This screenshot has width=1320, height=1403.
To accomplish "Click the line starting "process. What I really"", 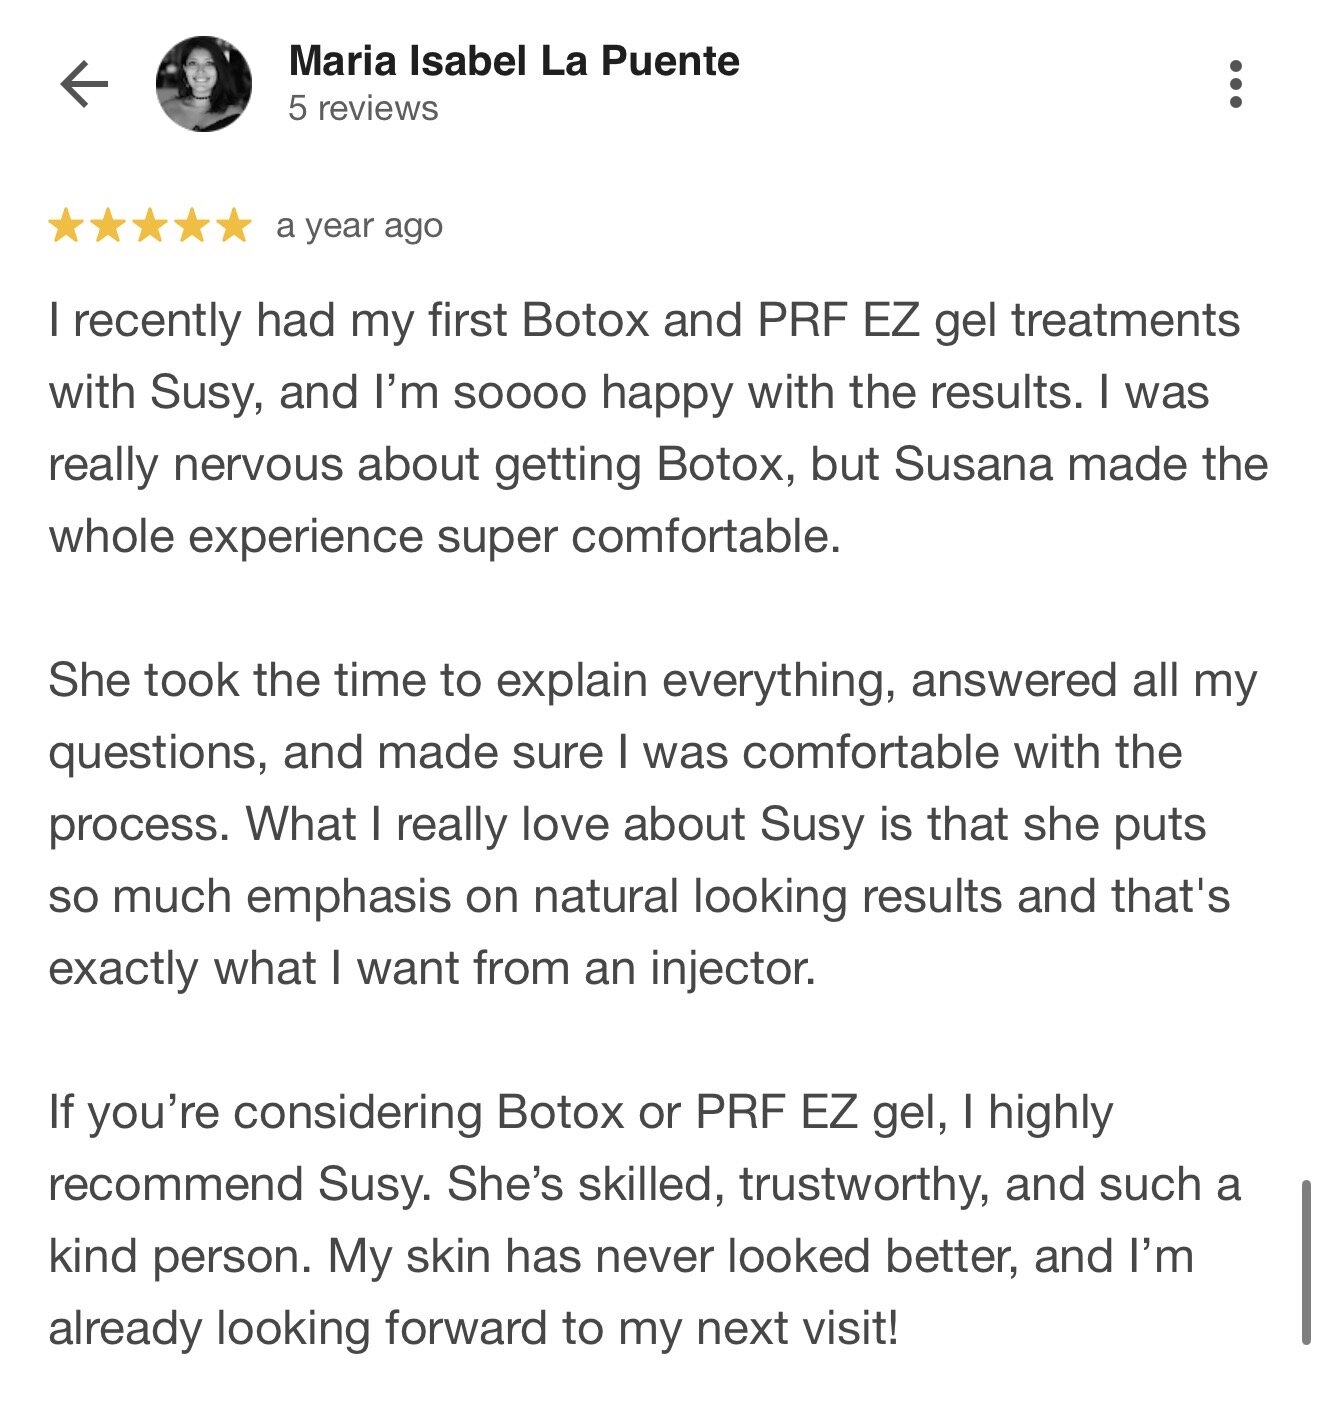I will point(627,825).
